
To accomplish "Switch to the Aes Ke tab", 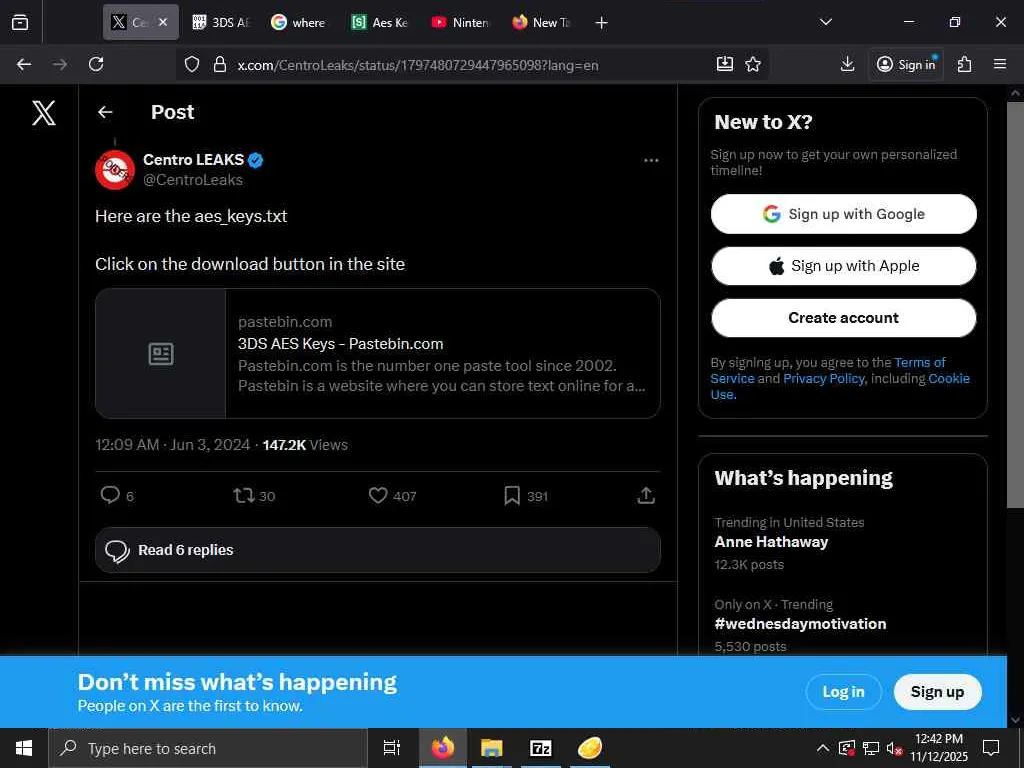I will (x=381, y=22).
